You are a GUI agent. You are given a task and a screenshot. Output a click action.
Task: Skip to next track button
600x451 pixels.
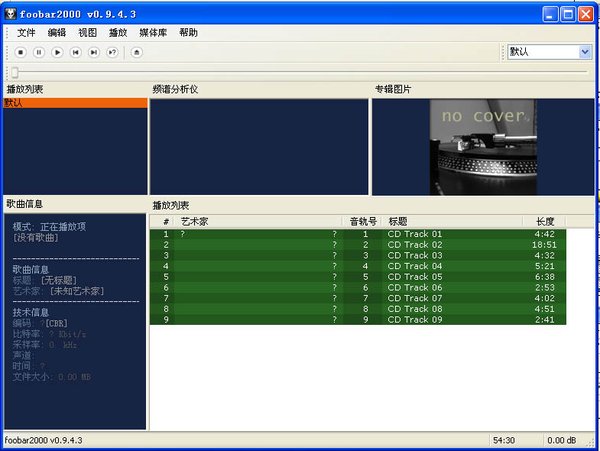tap(94, 52)
